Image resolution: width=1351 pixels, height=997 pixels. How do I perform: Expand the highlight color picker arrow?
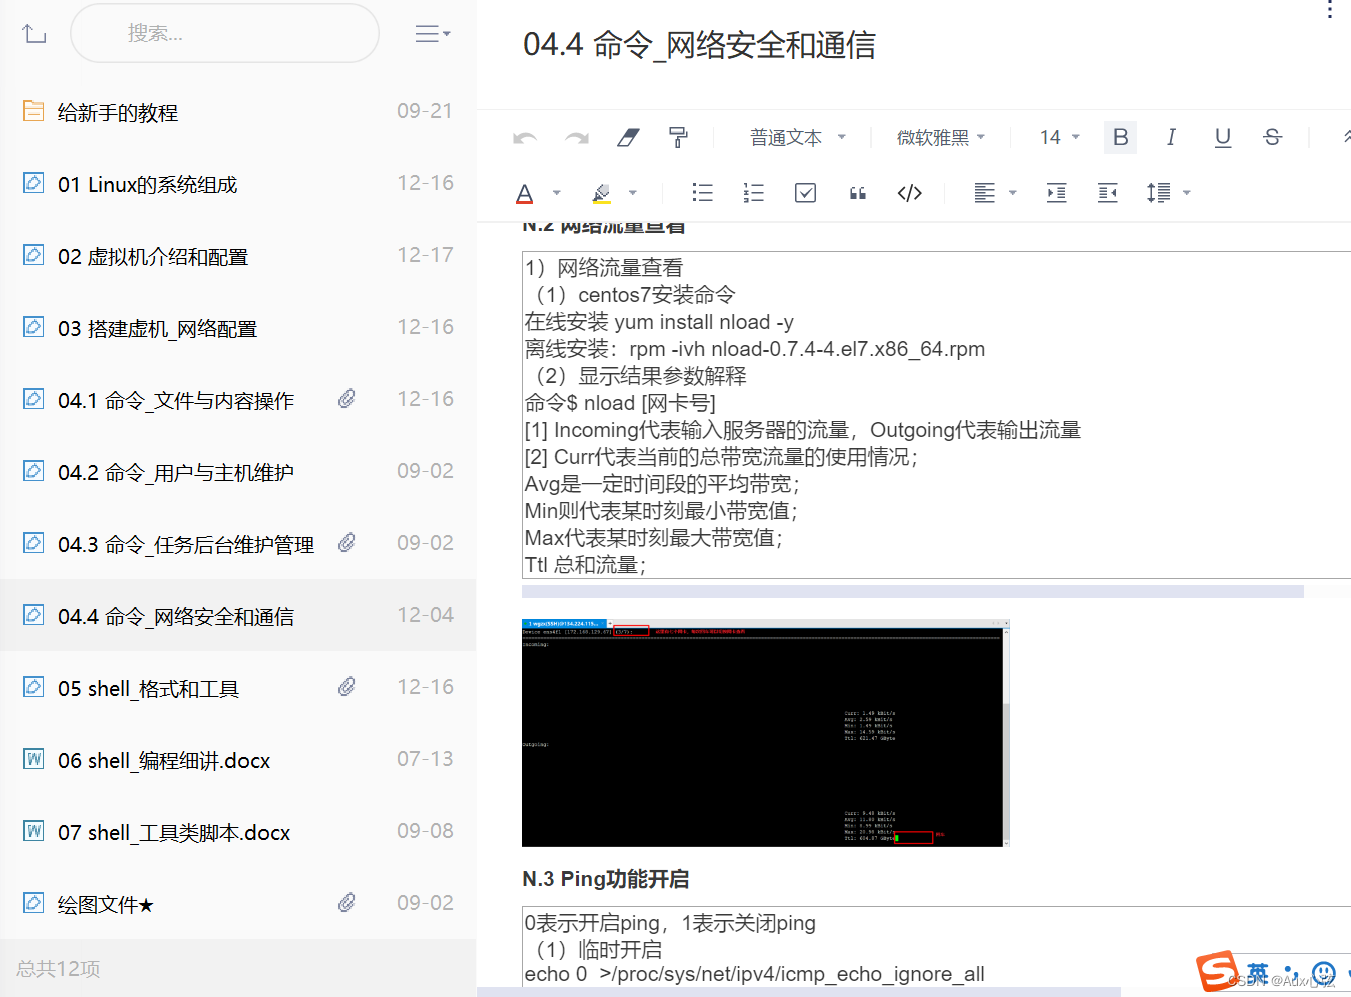[633, 193]
